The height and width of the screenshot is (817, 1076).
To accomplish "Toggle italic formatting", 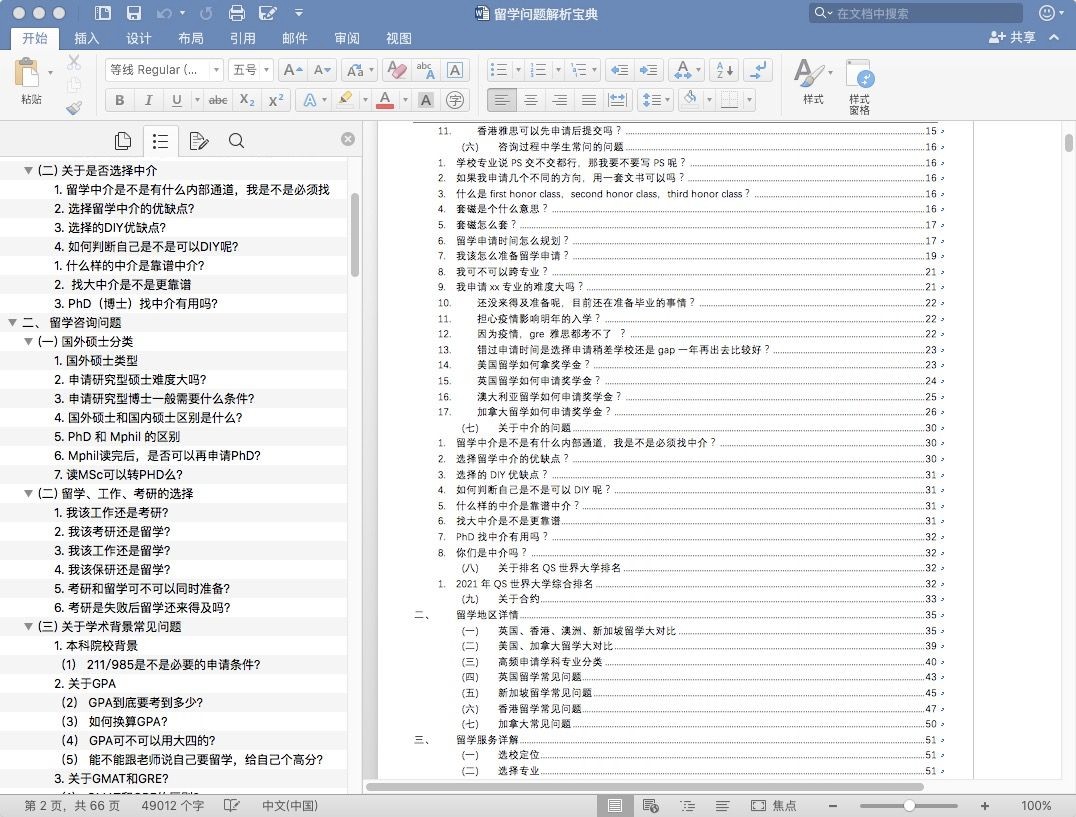I will 150,99.
